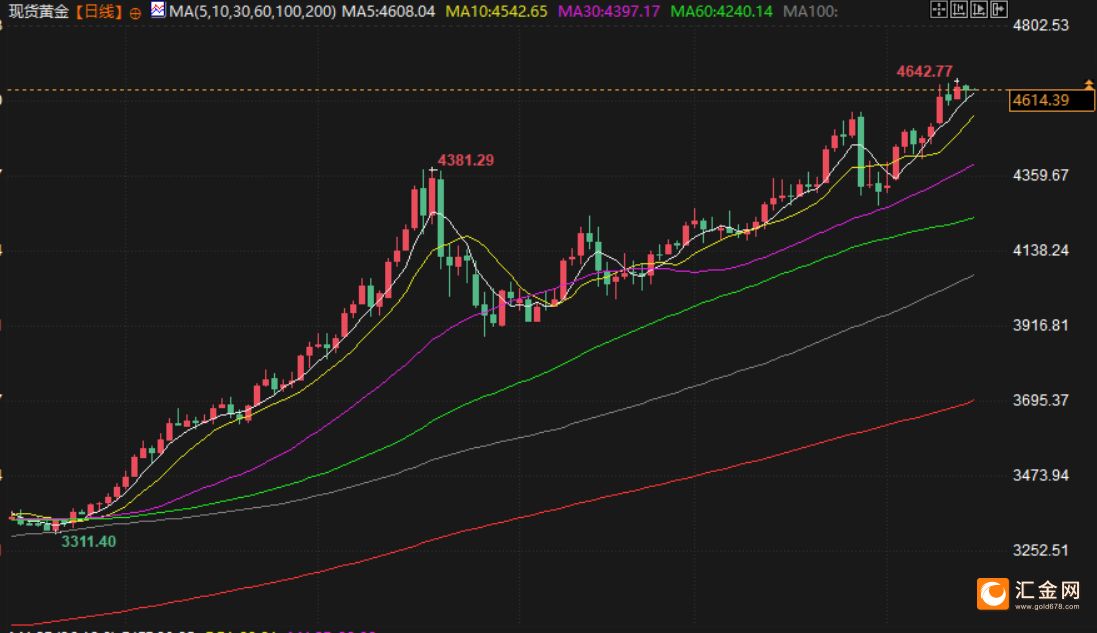The height and width of the screenshot is (633, 1097).
Task: Click the MA5:4608.04 legend value
Action: (388, 11)
